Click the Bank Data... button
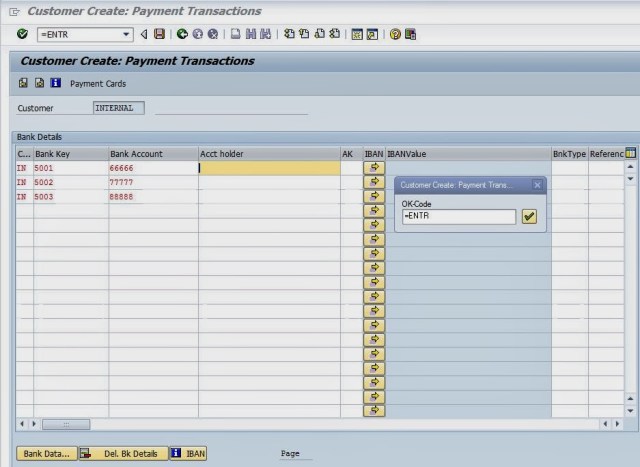The width and height of the screenshot is (640, 467). [x=47, y=454]
